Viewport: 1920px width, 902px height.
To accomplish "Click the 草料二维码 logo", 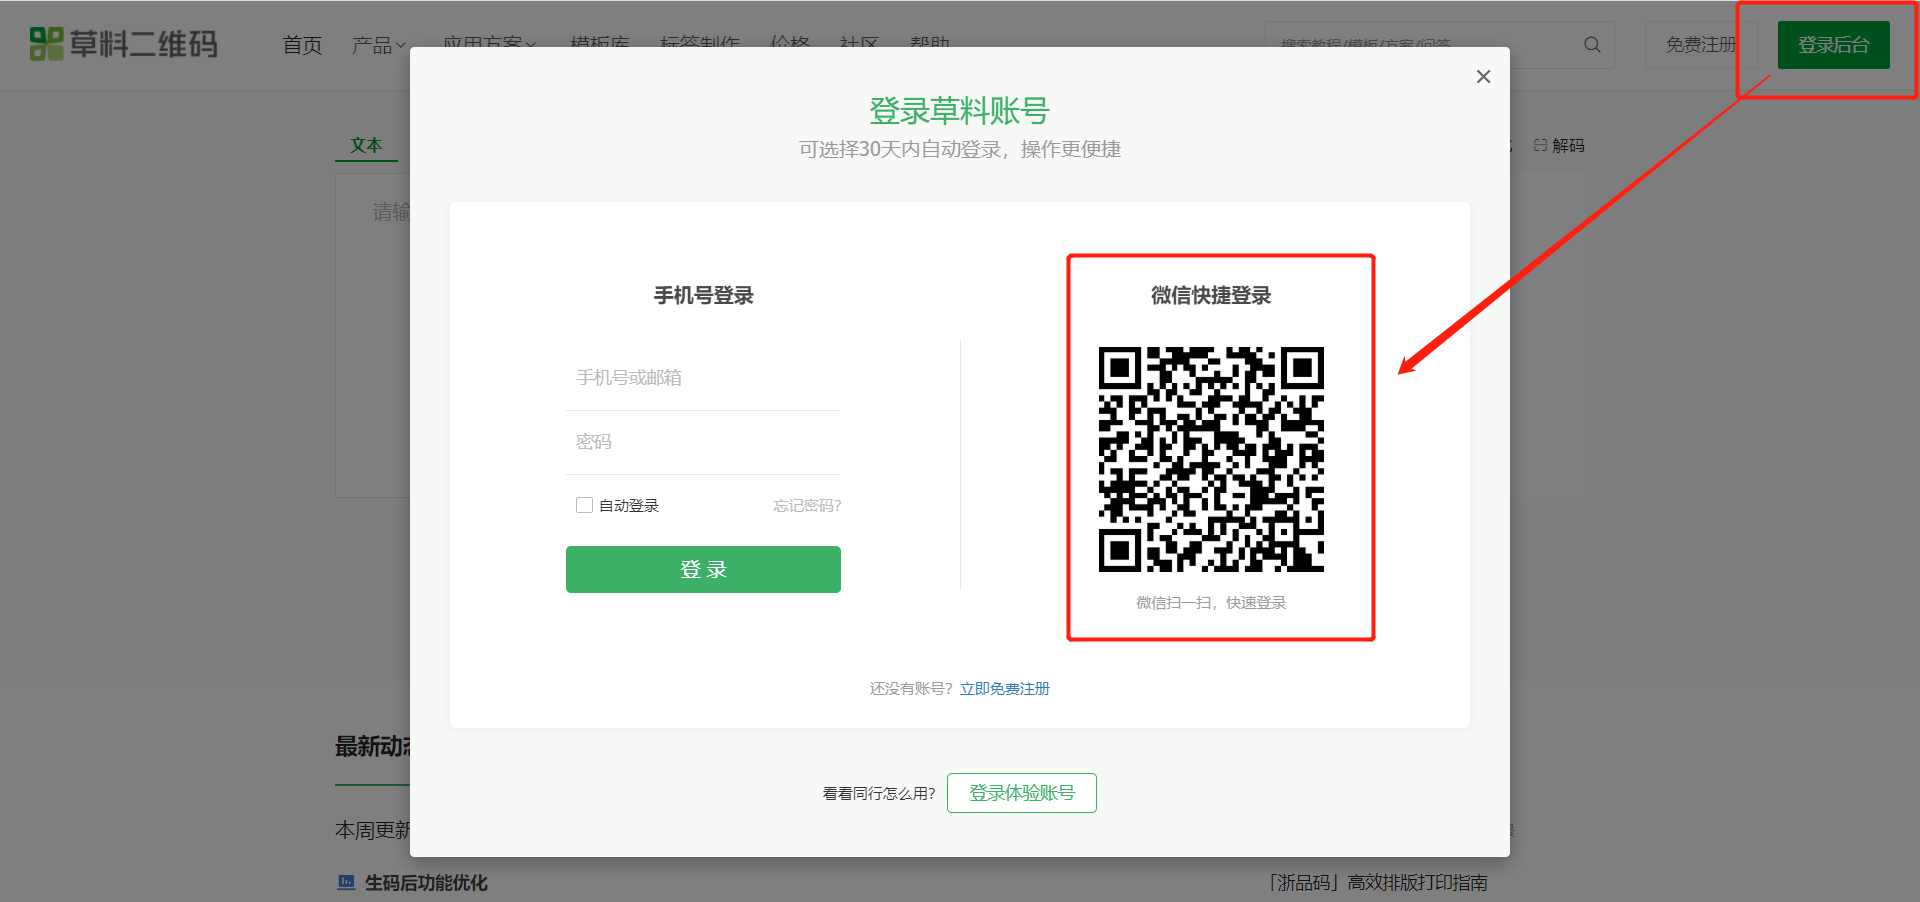I will (124, 44).
